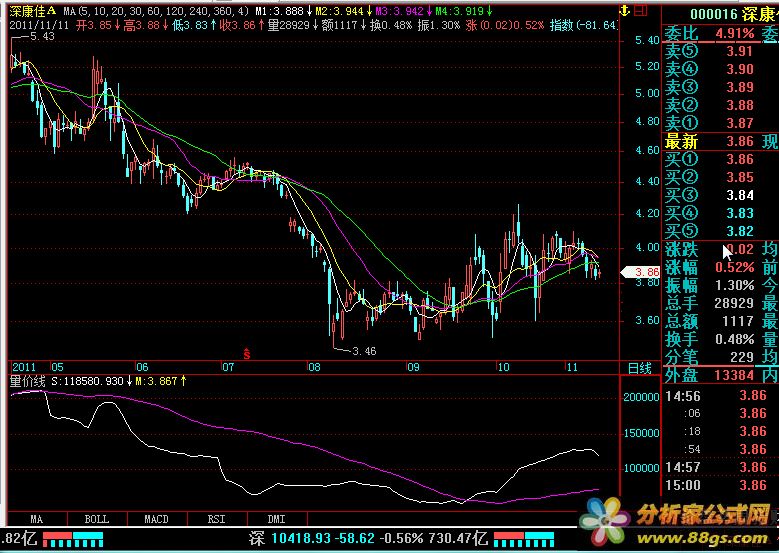Click the 指数(-81.64 readout in header
The image size is (779, 553).
[584, 25]
